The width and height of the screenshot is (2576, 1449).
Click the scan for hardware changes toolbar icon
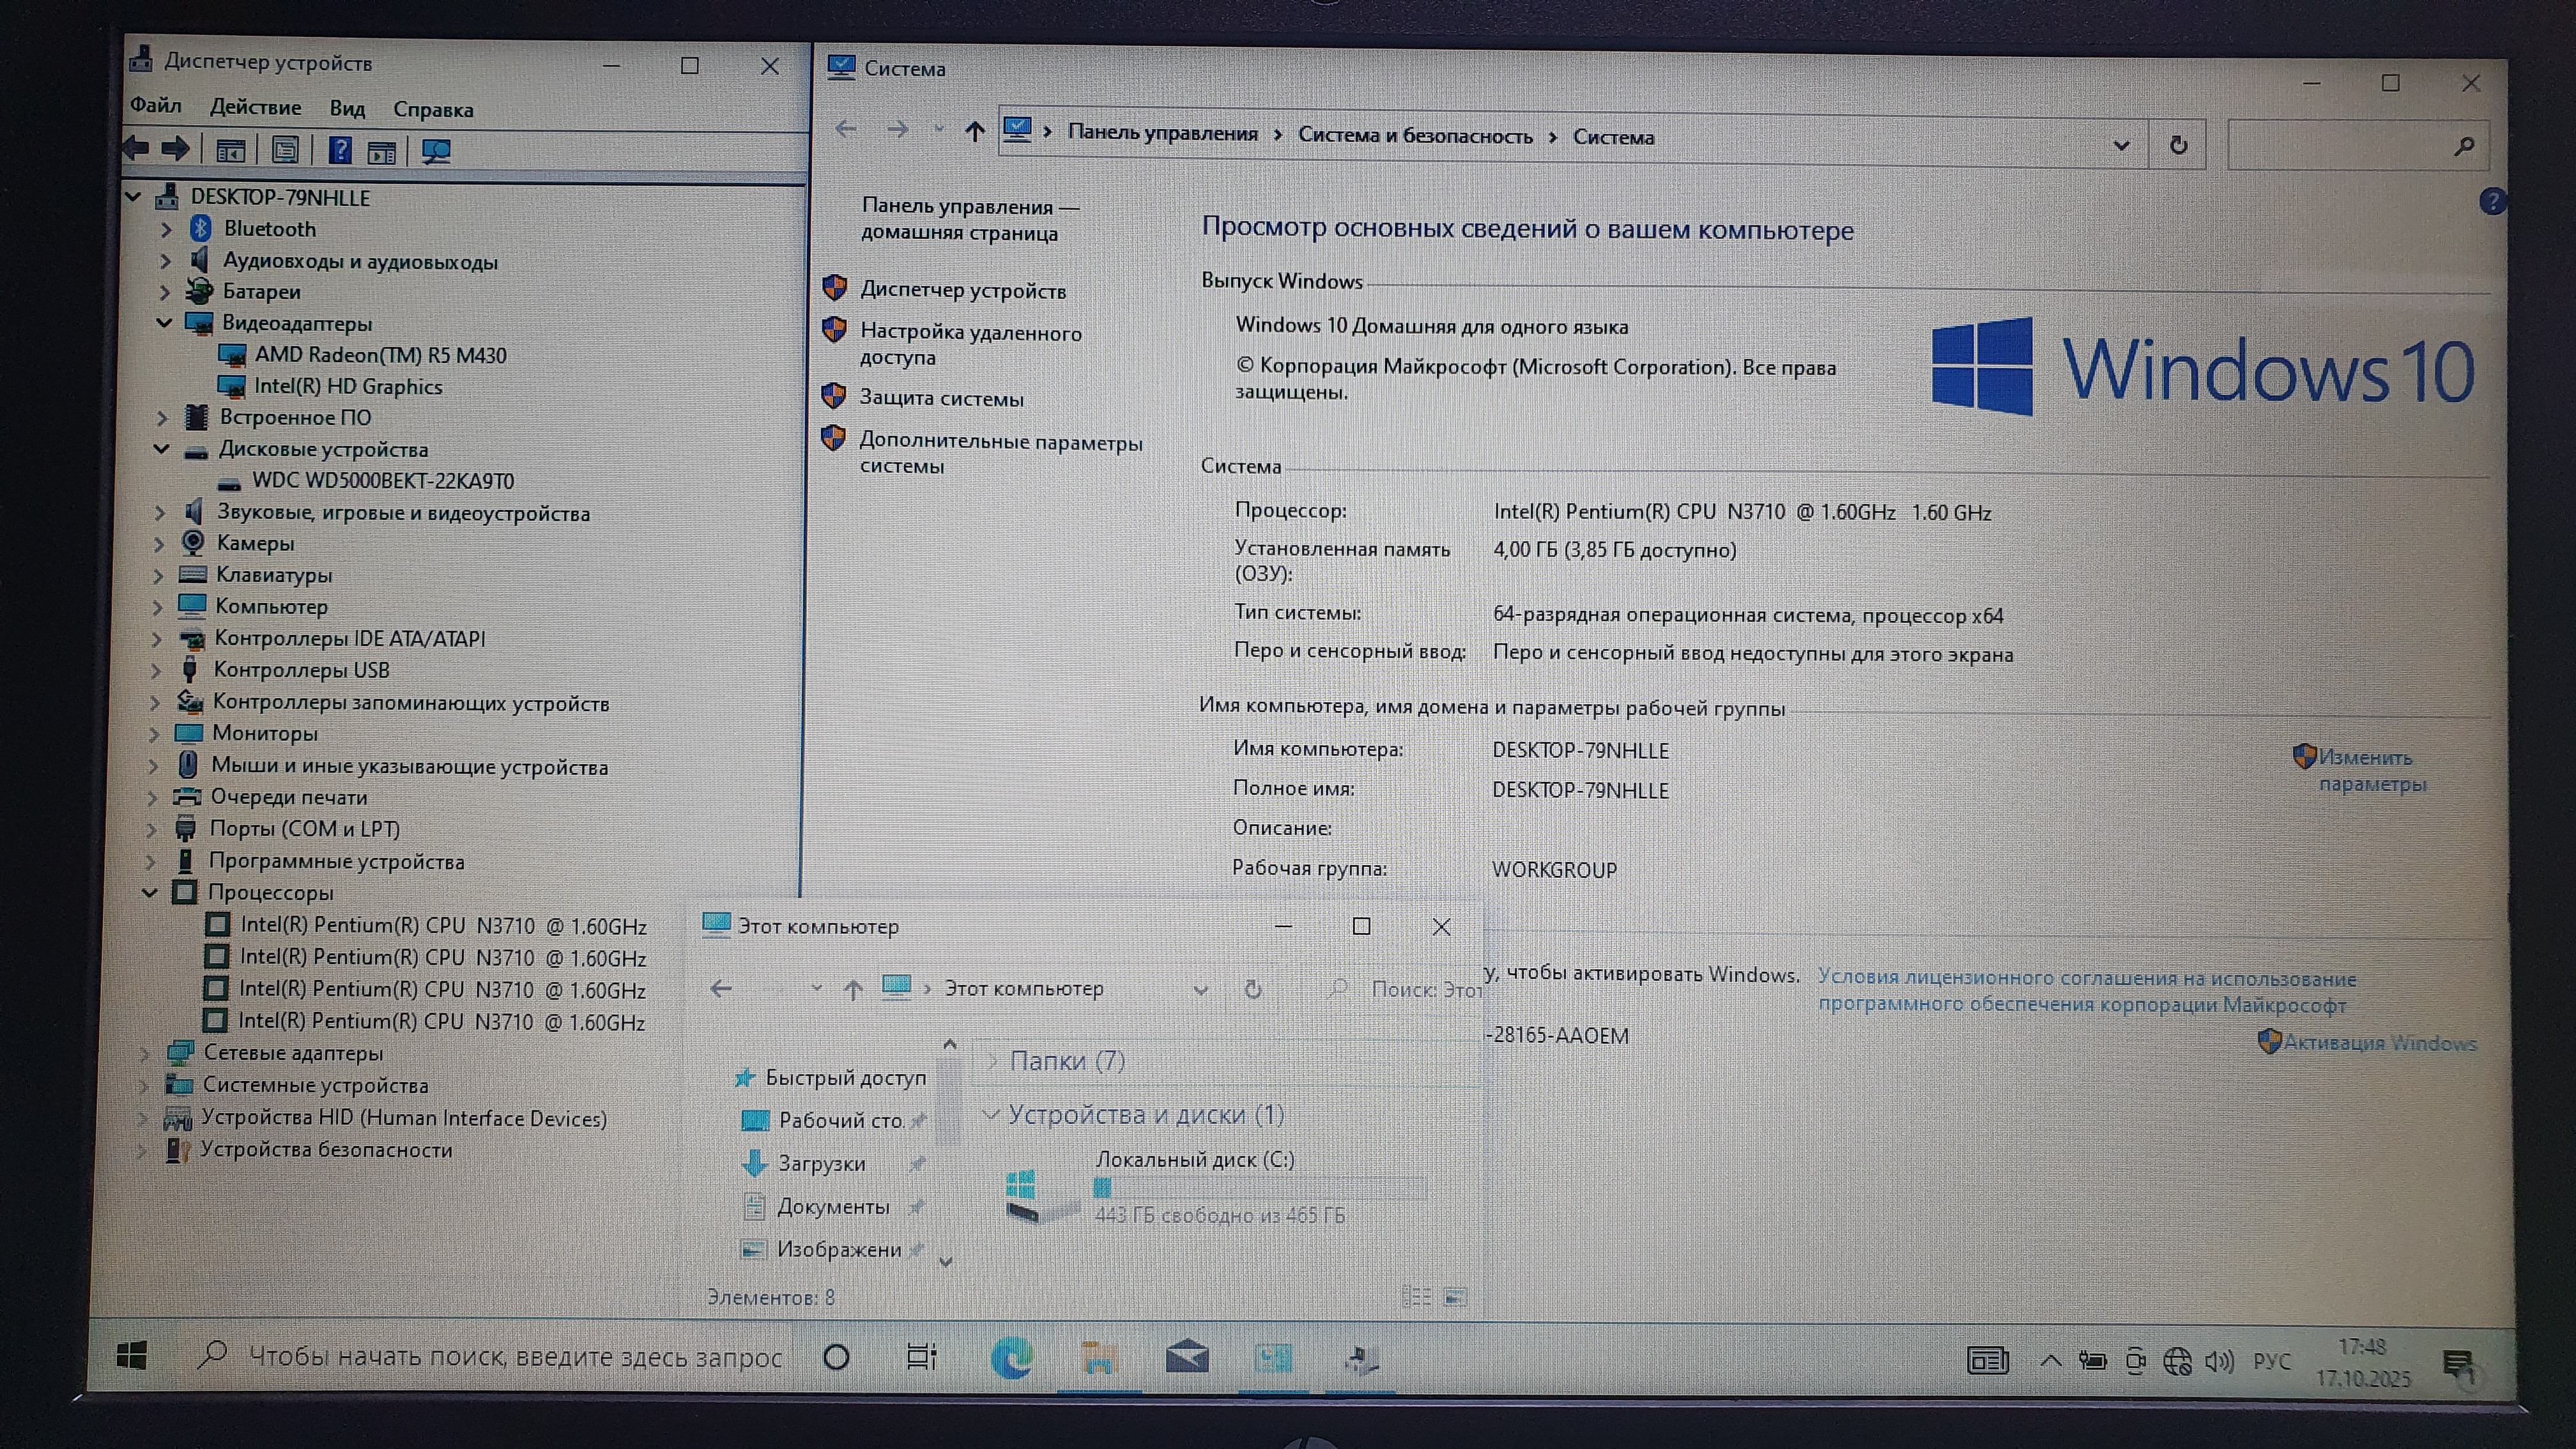click(x=436, y=151)
